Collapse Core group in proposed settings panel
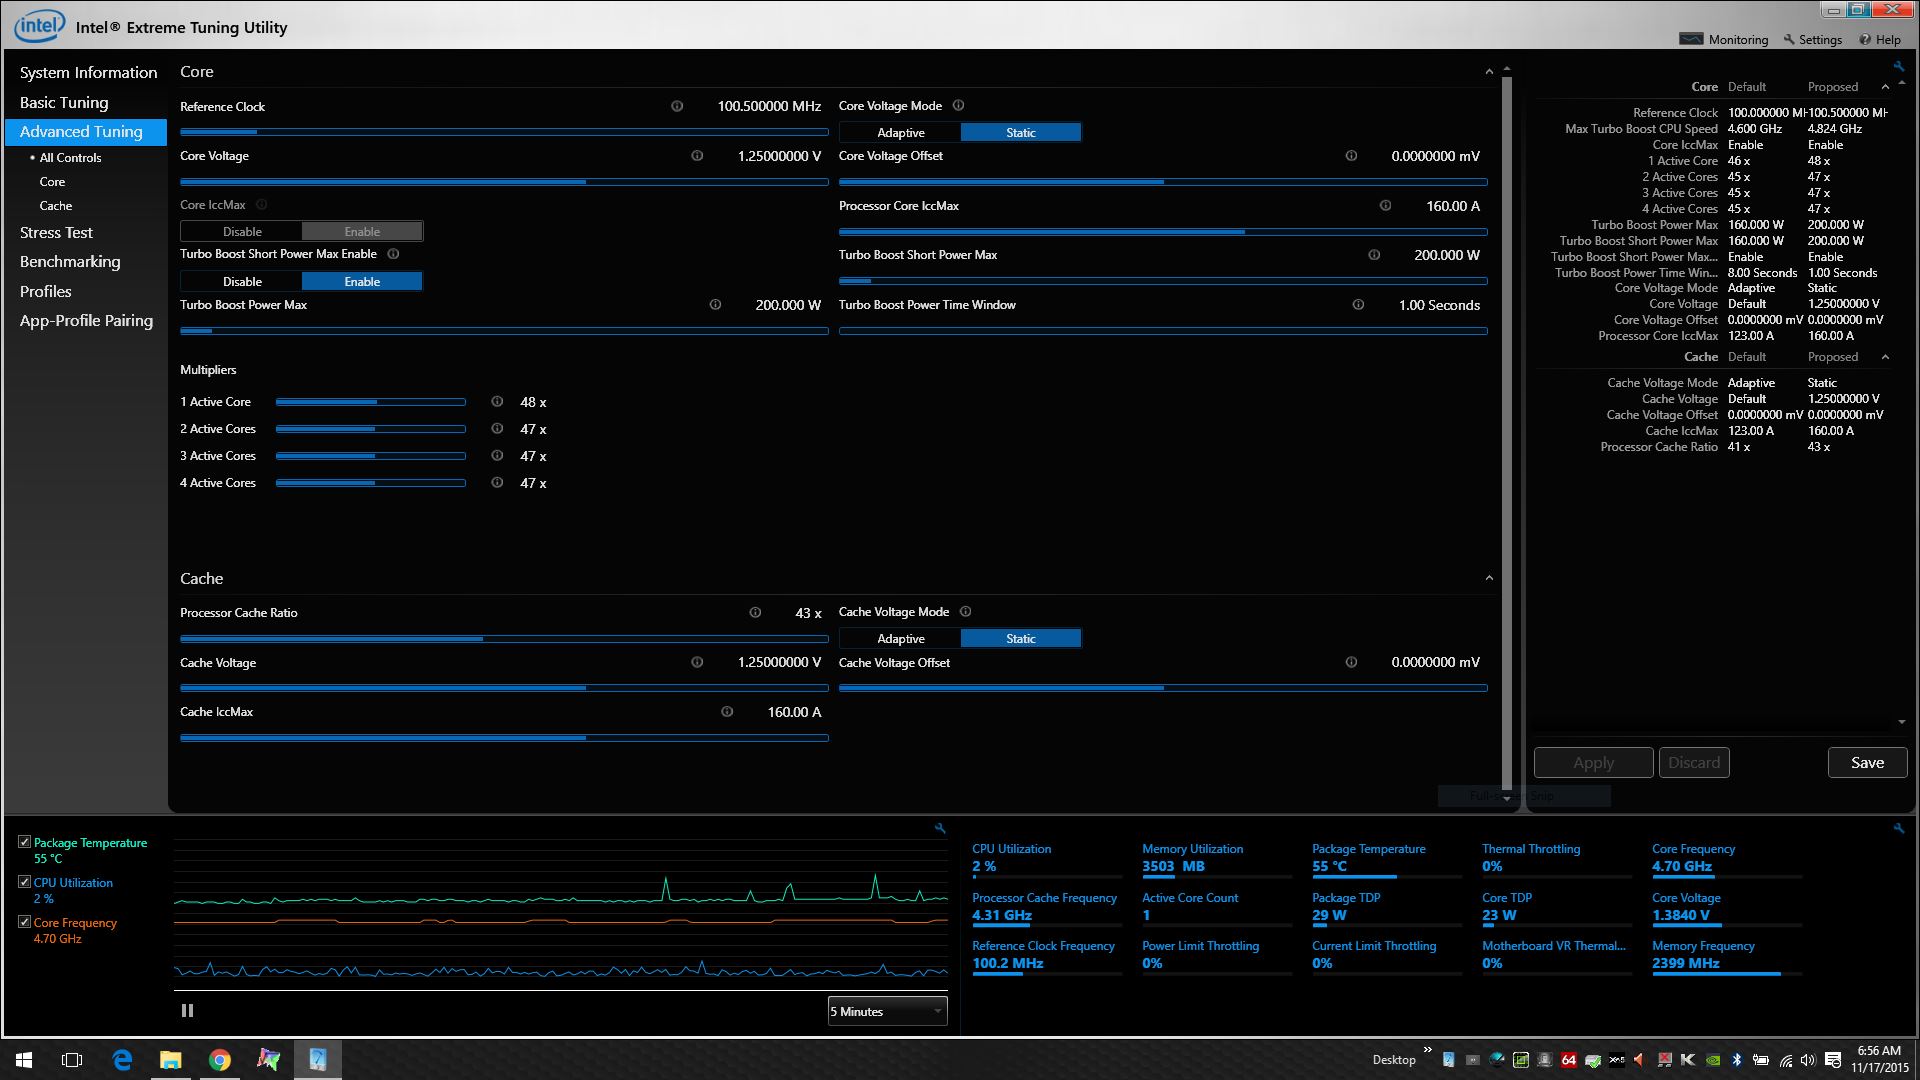Viewport: 1920px width, 1080px height. tap(1885, 87)
